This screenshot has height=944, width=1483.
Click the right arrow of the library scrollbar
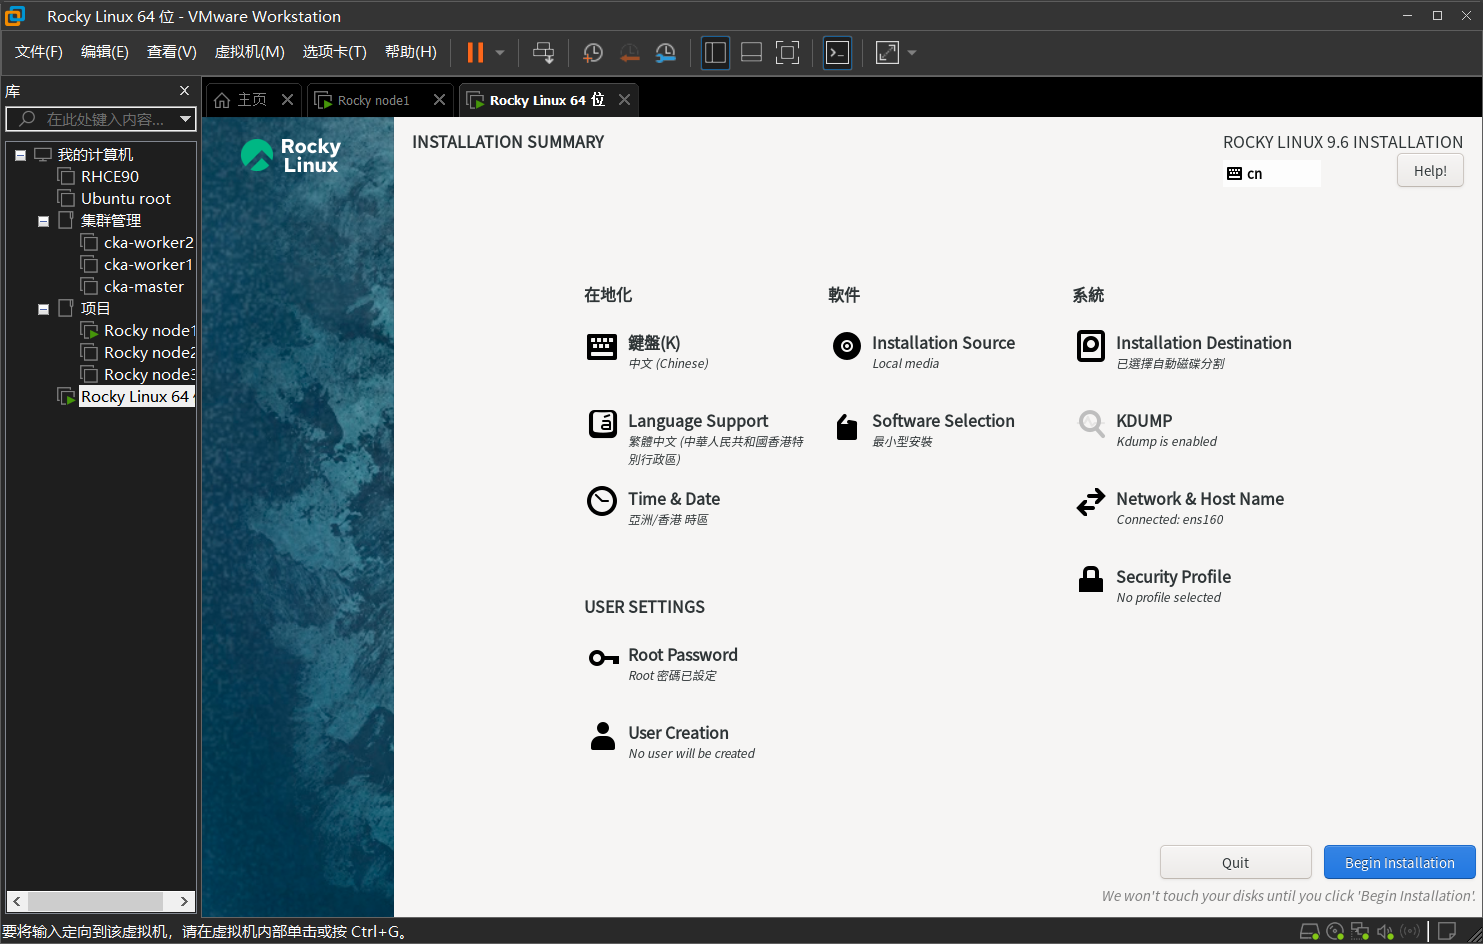click(184, 901)
